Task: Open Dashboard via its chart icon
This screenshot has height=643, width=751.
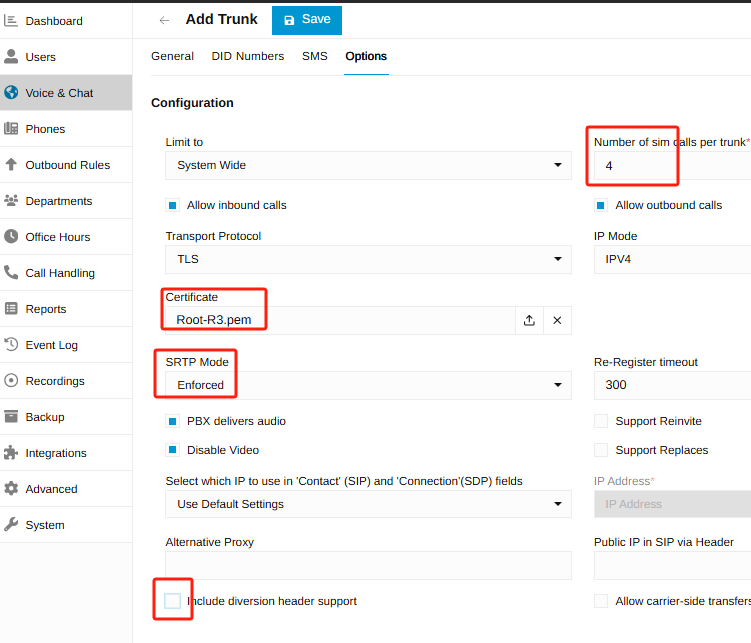Action: point(11,21)
